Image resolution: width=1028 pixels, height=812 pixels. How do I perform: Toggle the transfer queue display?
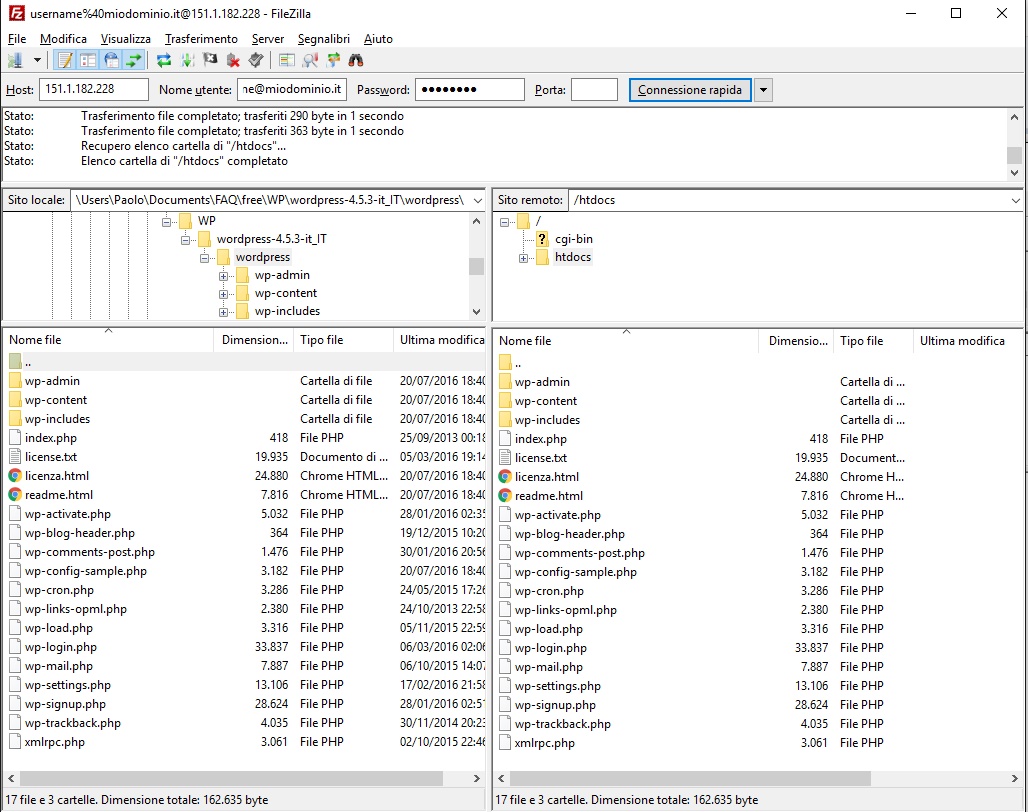click(134, 61)
